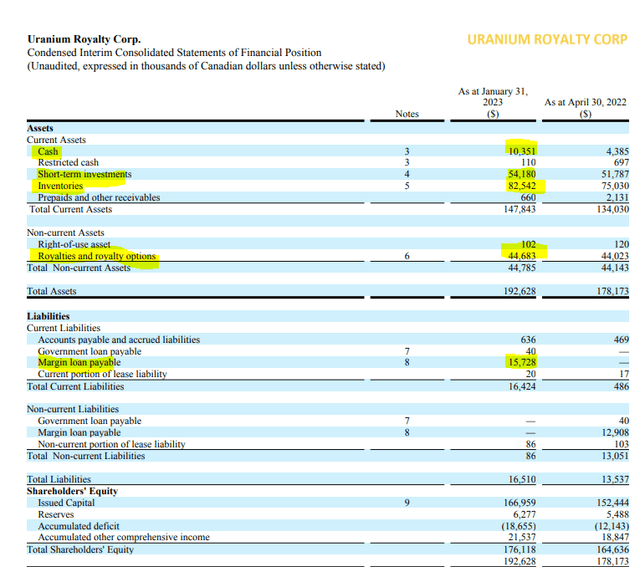
Task: Click the Cash value 10,351
Action: [x=522, y=151]
